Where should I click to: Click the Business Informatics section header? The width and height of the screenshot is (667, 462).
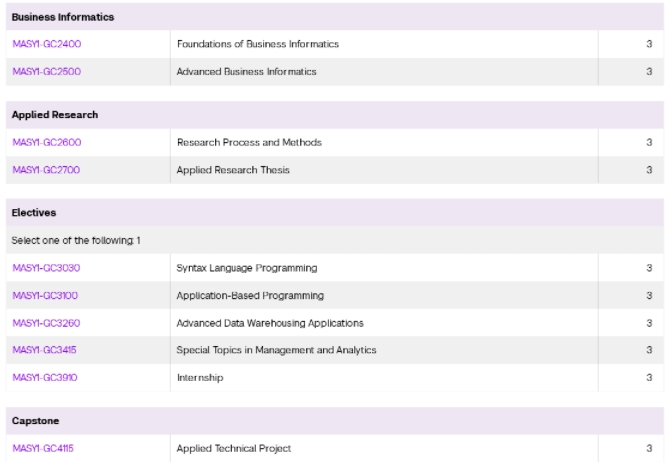point(63,17)
